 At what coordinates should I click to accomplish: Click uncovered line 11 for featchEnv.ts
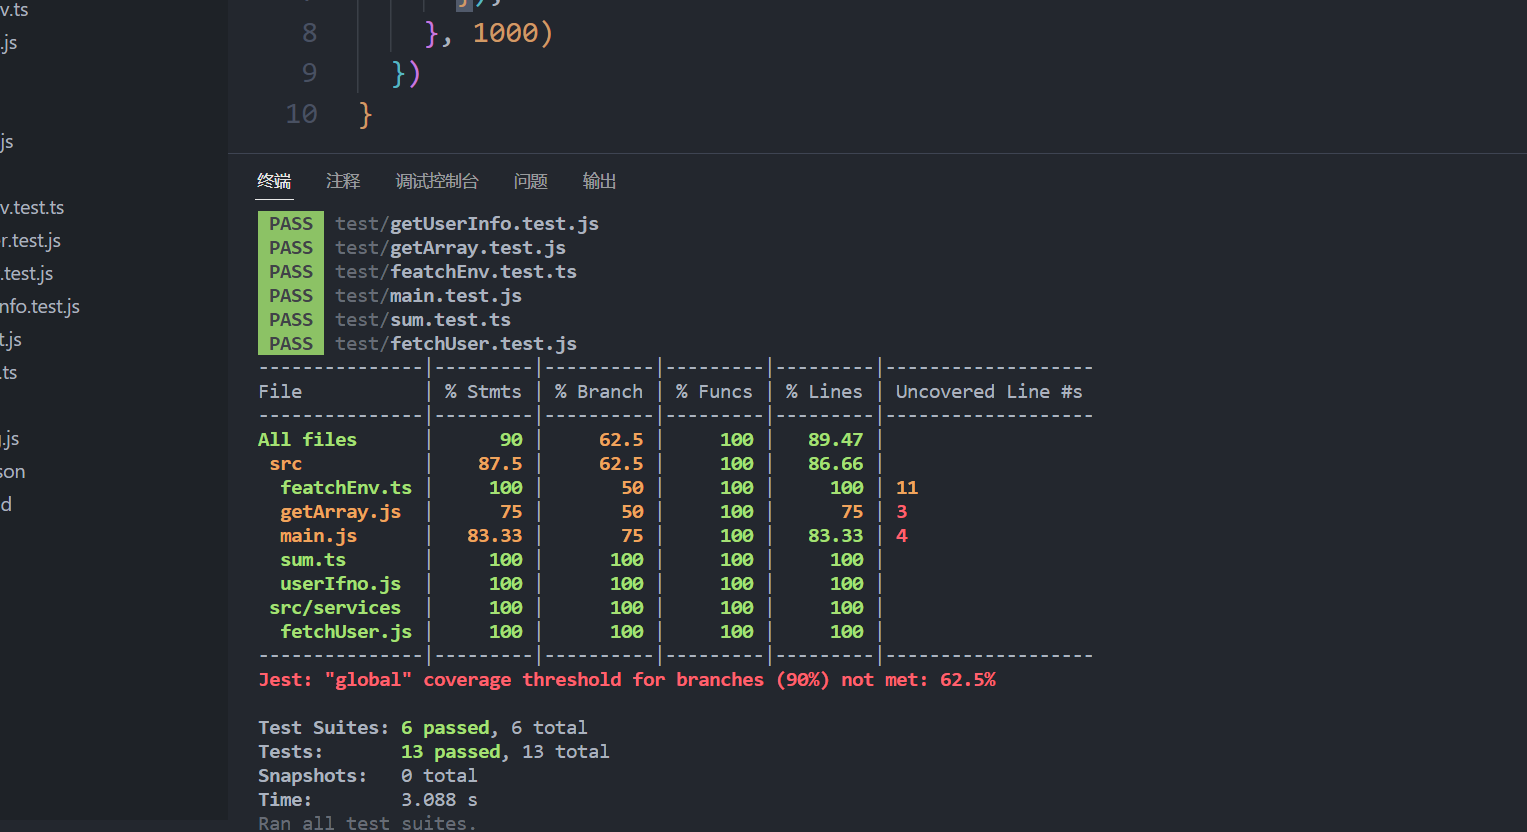tap(907, 488)
